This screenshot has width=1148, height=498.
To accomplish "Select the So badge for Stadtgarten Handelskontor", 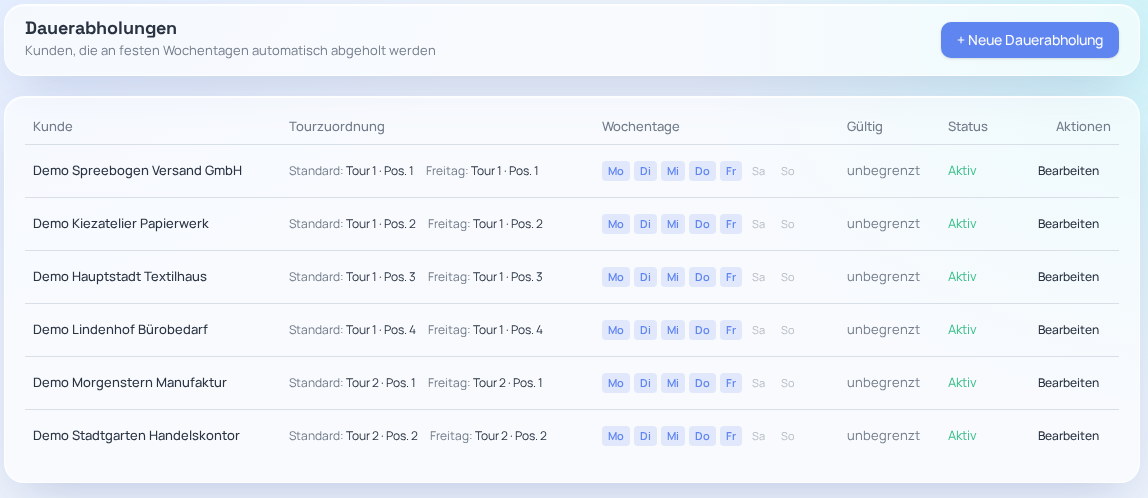I will point(787,436).
